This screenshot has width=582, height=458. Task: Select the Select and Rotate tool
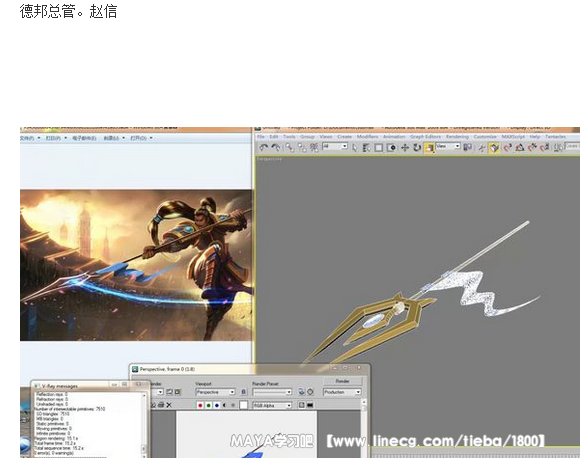[x=417, y=148]
